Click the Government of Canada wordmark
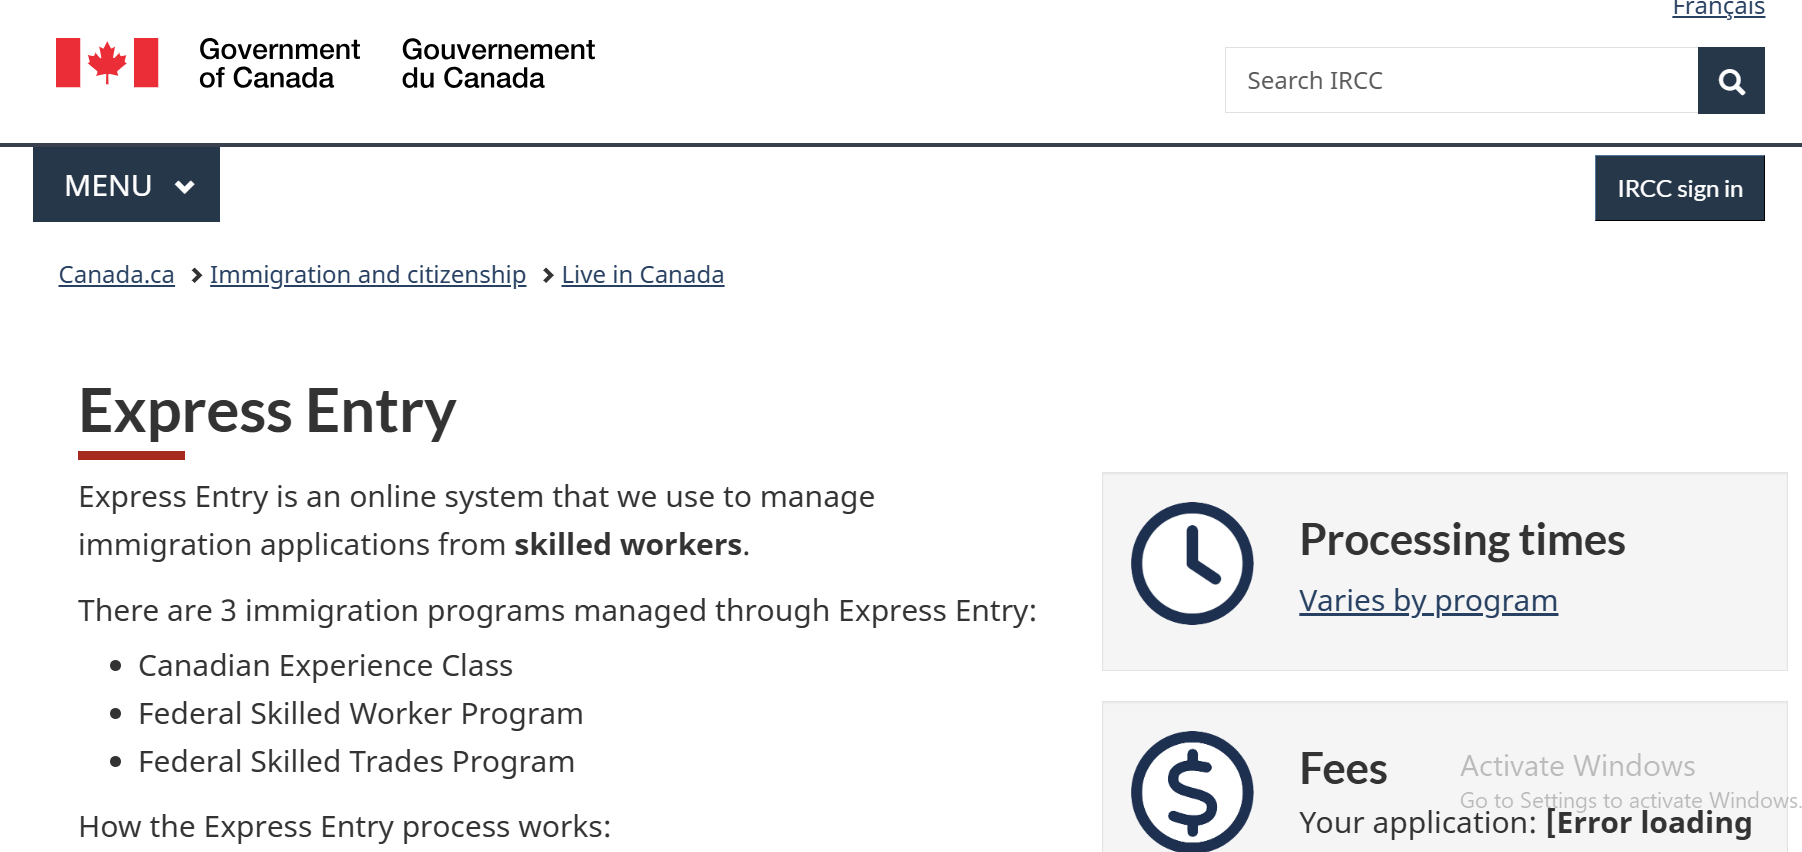The width and height of the screenshot is (1802, 852). (279, 64)
